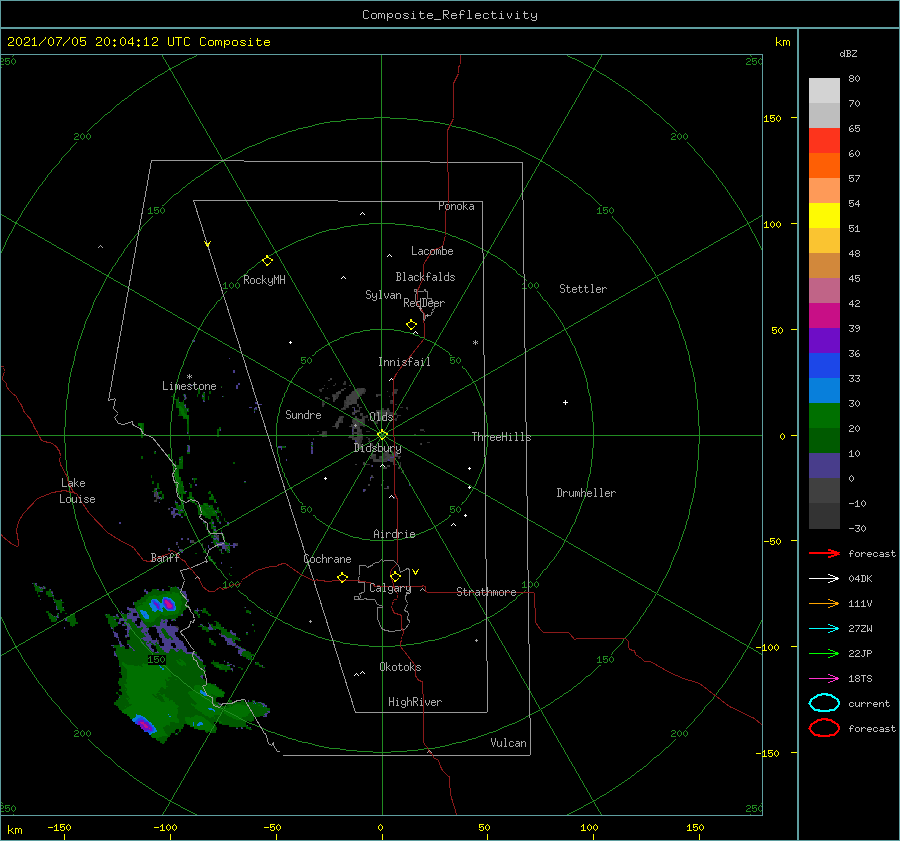The width and height of the screenshot is (900, 841).
Task: Click the yellow diamond marker above RockyMH
Action: click(267, 261)
